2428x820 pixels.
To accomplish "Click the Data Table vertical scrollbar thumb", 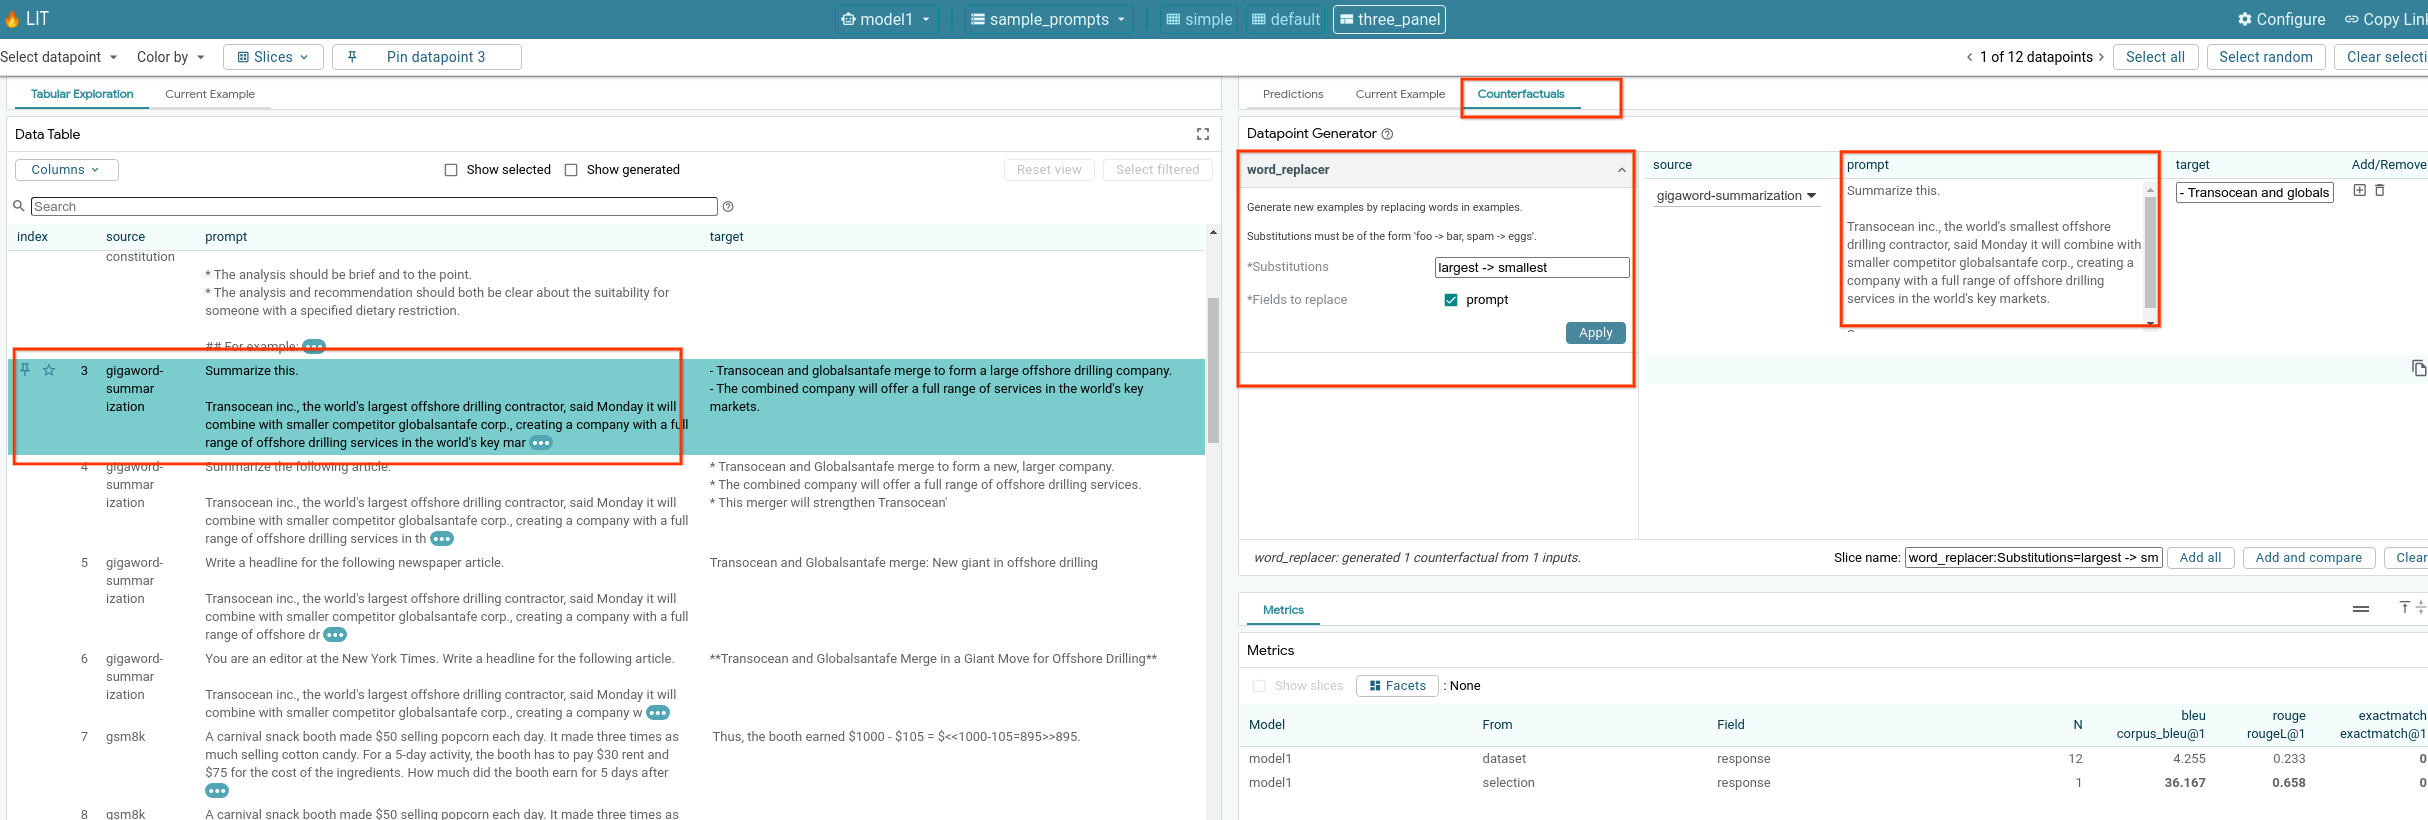I will point(1213,370).
